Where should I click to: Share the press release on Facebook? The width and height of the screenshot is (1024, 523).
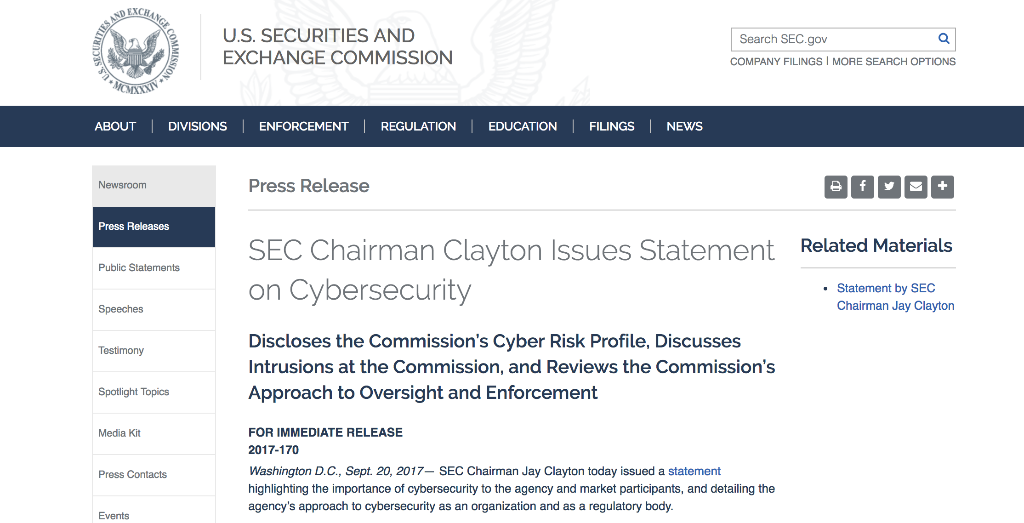click(x=862, y=187)
